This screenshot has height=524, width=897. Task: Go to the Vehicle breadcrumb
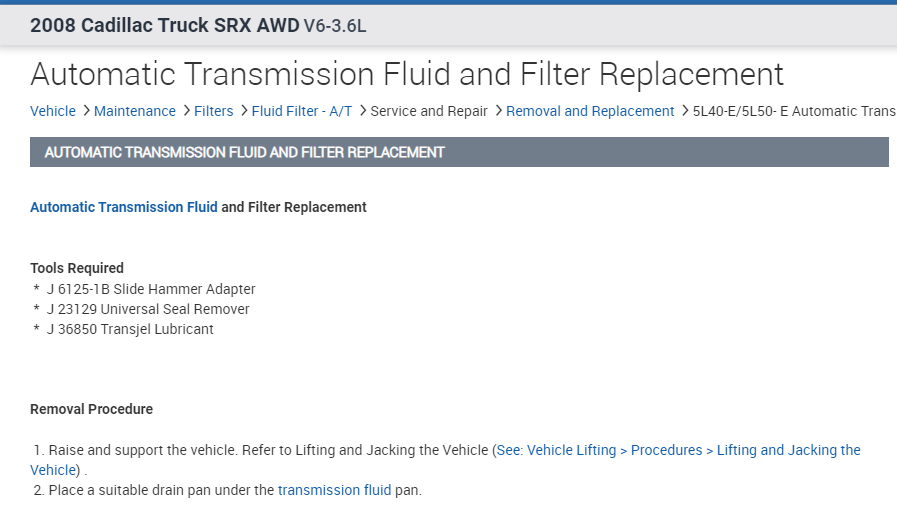click(53, 111)
